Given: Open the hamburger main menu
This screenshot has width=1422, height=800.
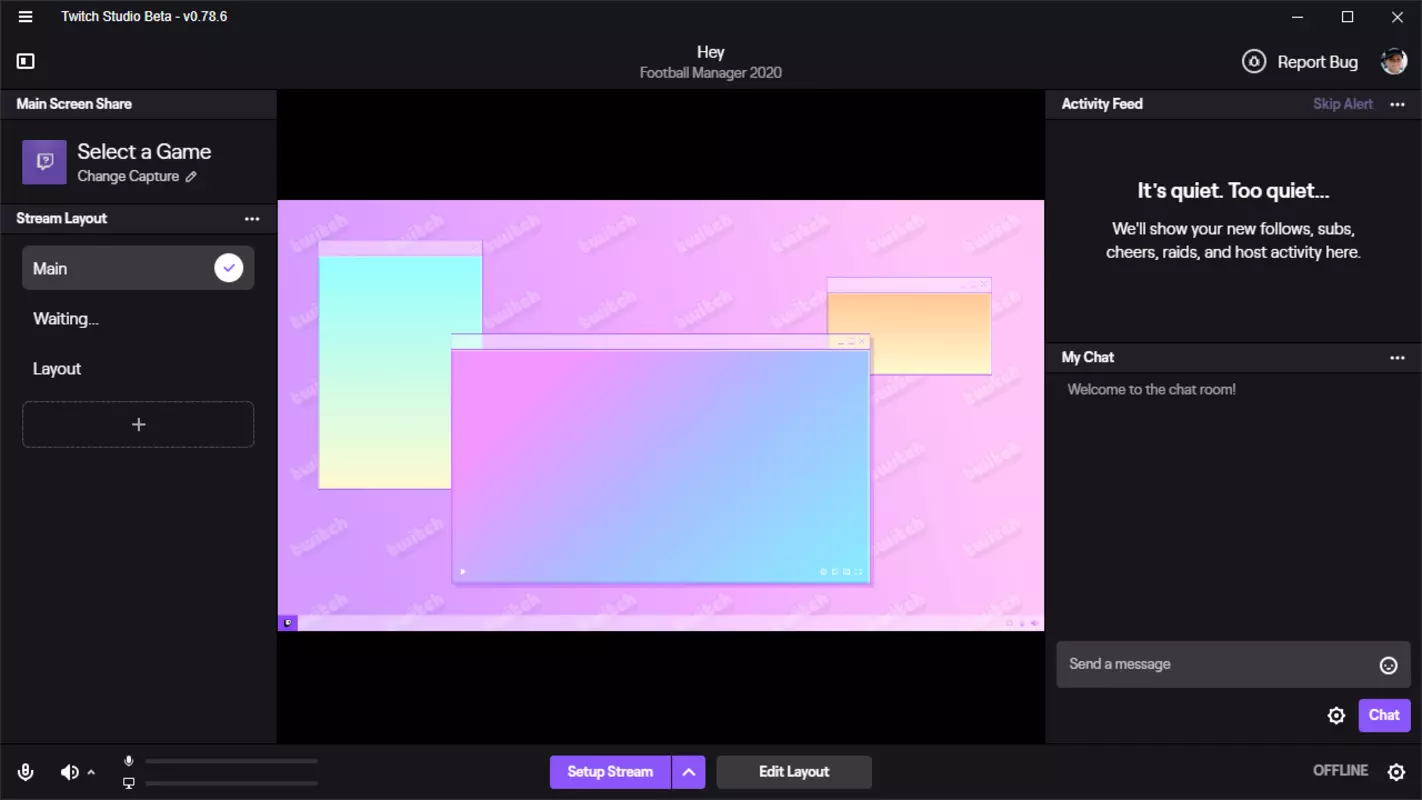Looking at the screenshot, I should click(x=26, y=16).
